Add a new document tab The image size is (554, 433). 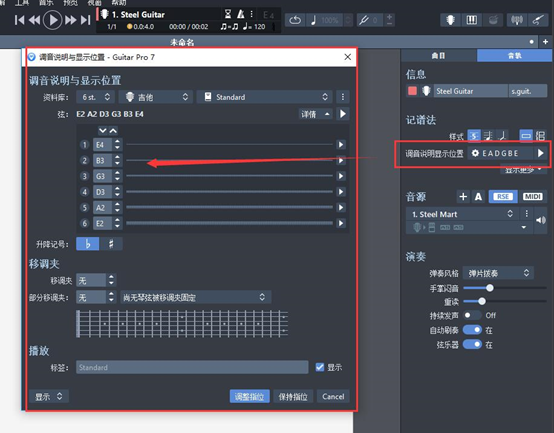point(546,42)
